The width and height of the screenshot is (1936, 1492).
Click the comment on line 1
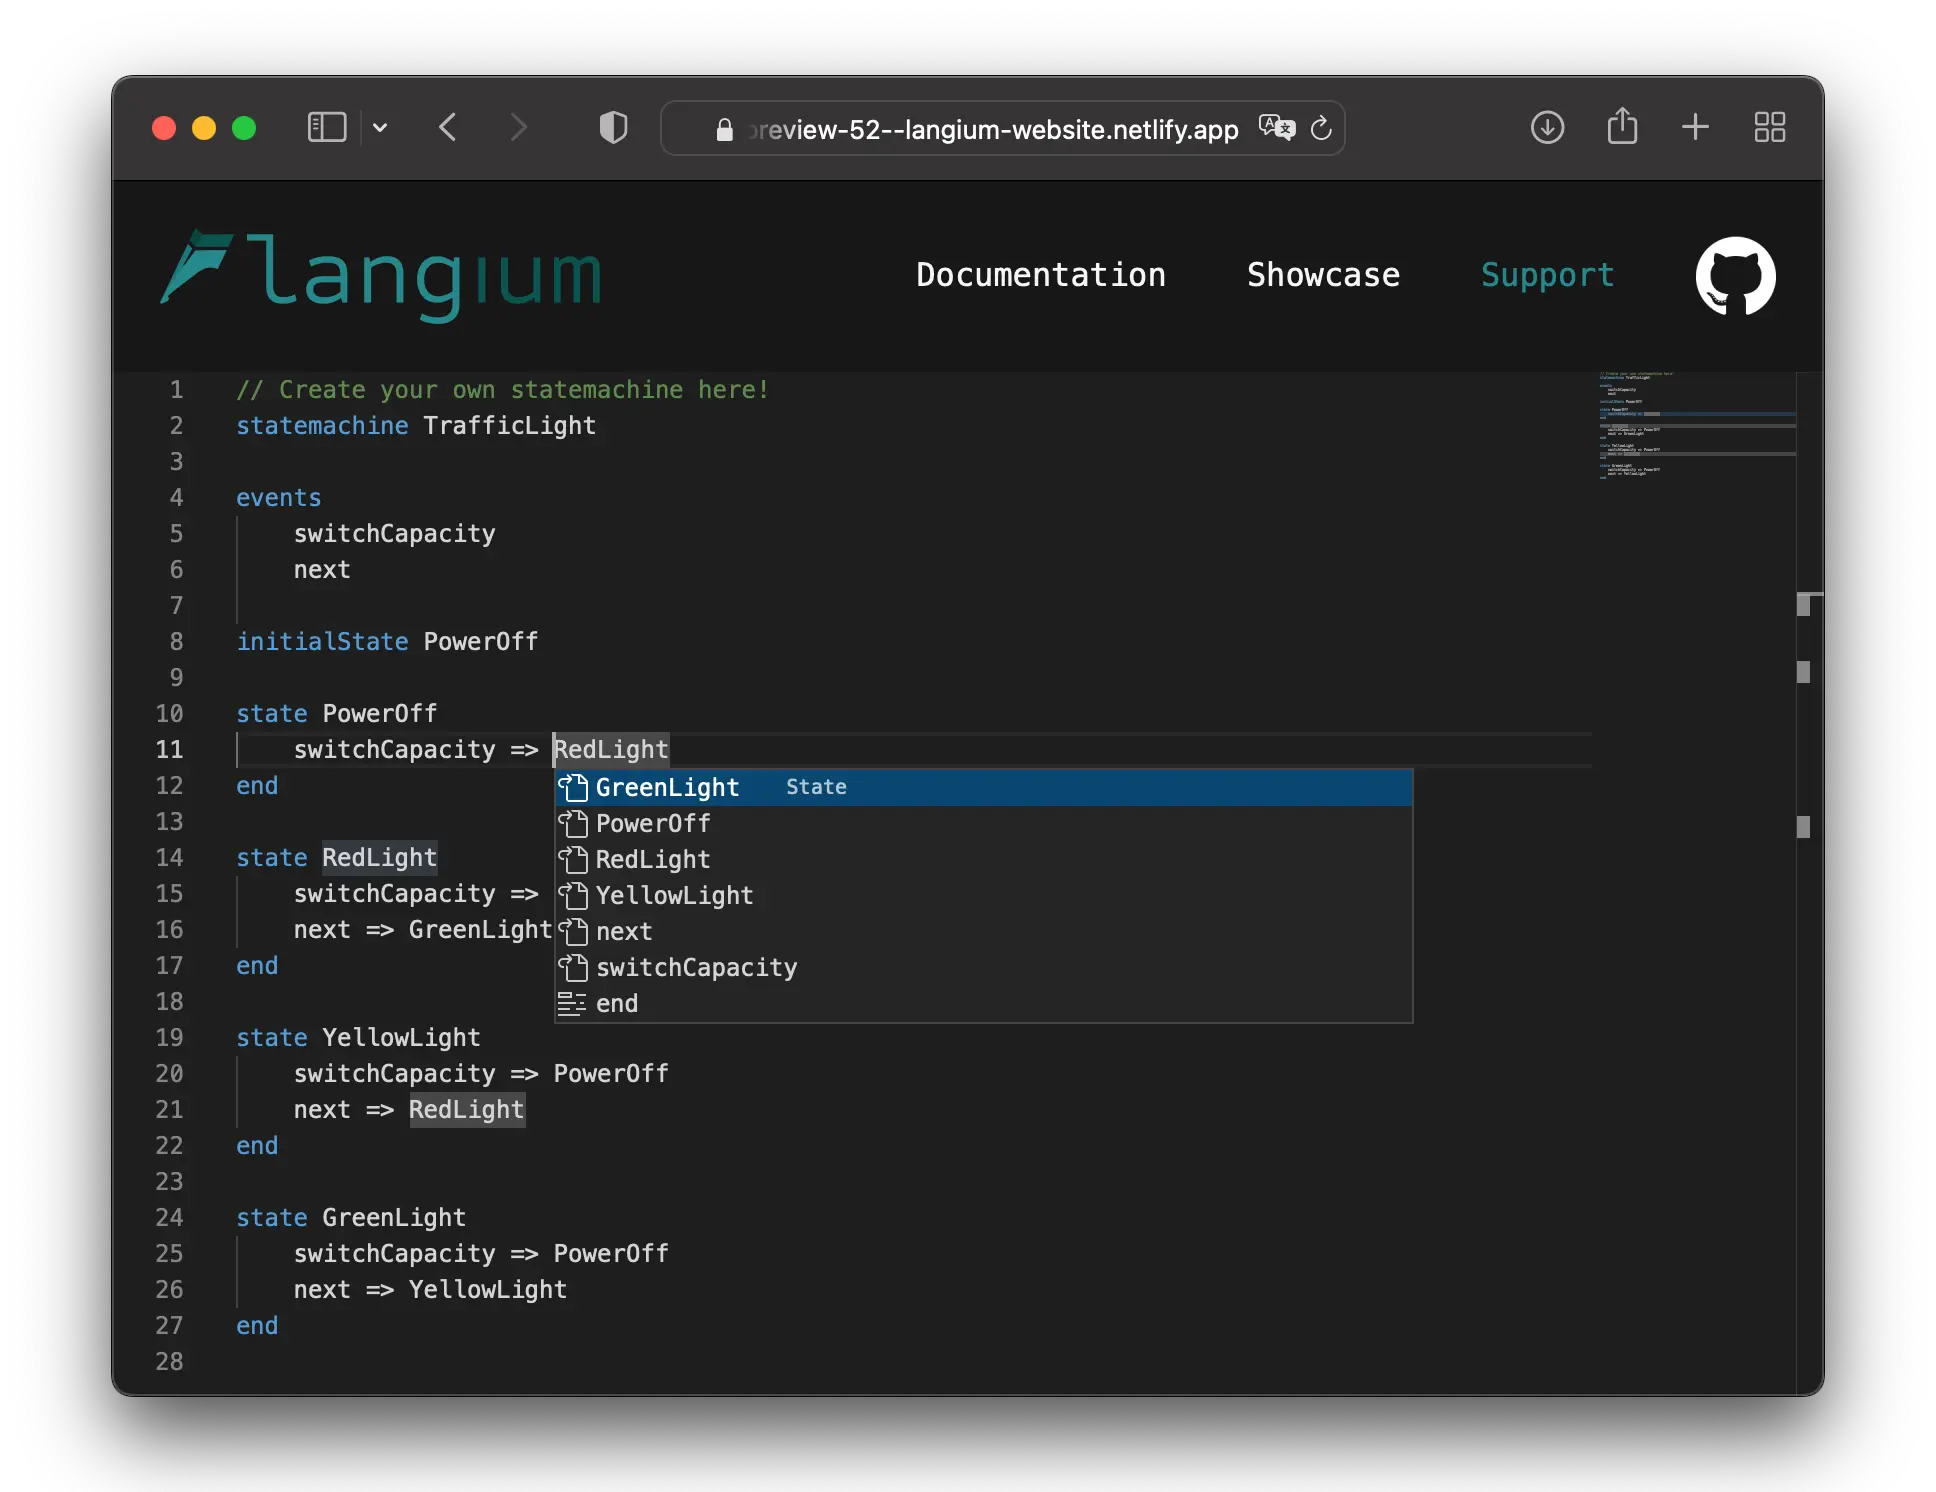tap(503, 390)
